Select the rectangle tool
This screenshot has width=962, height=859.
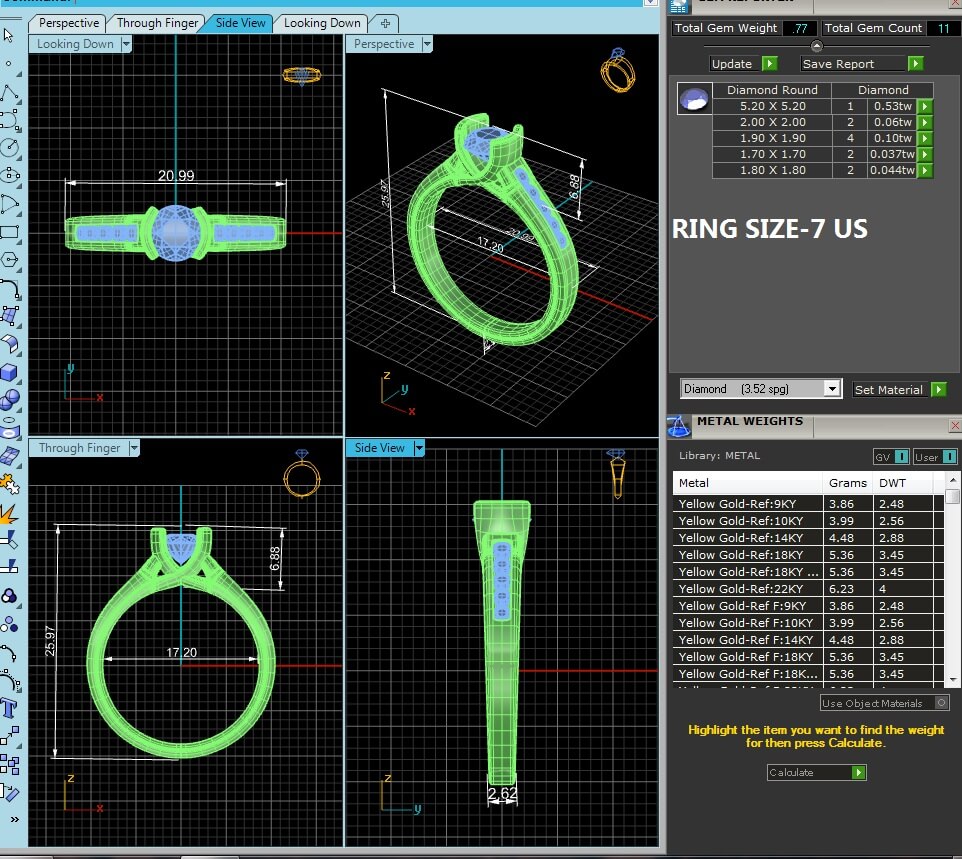(x=9, y=232)
